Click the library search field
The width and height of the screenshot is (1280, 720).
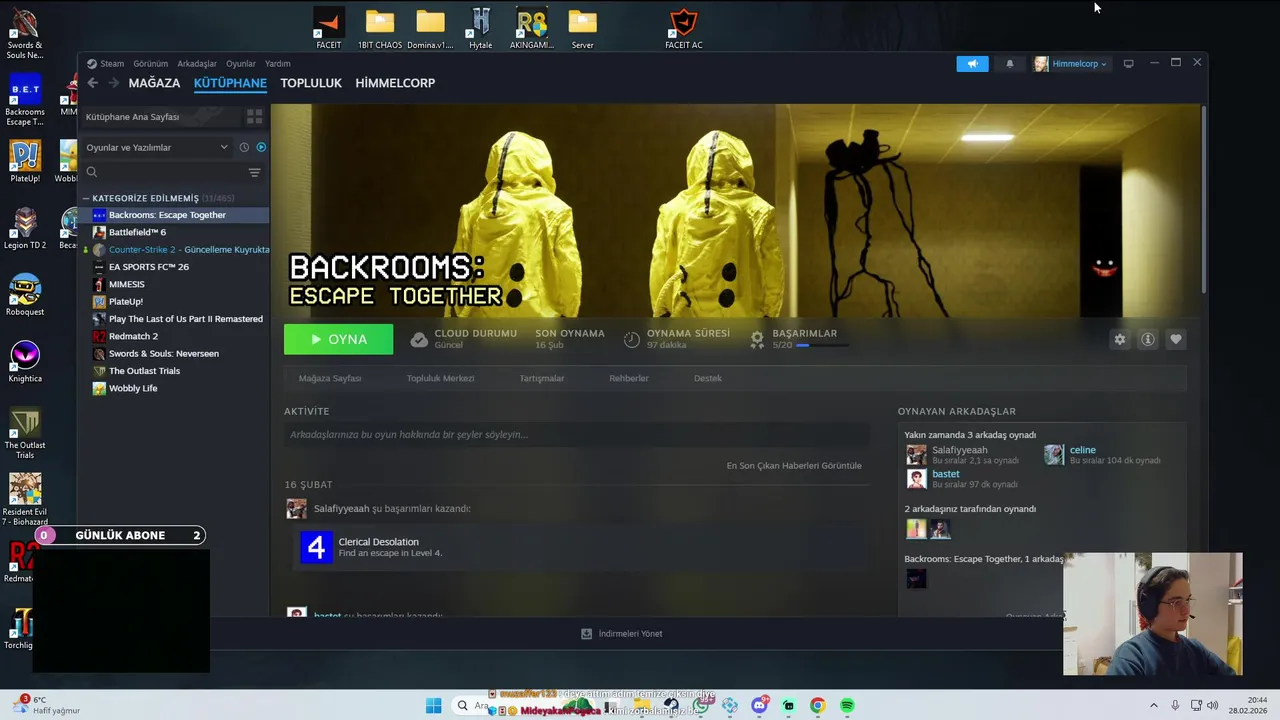point(162,172)
